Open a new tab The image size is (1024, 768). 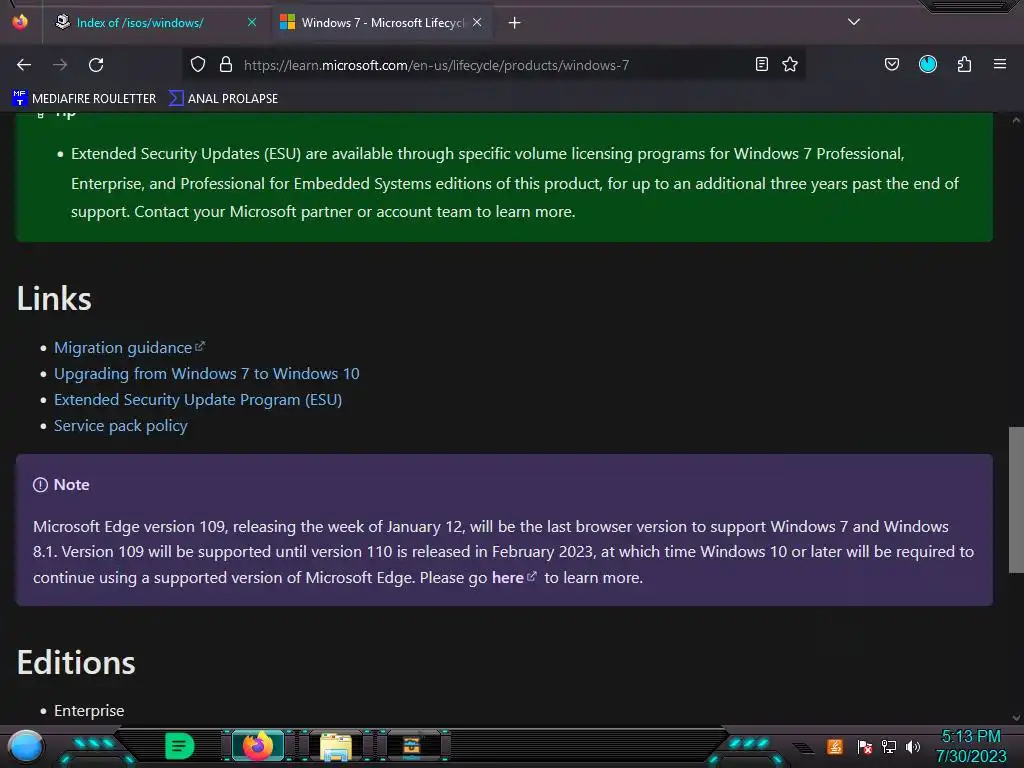515,23
